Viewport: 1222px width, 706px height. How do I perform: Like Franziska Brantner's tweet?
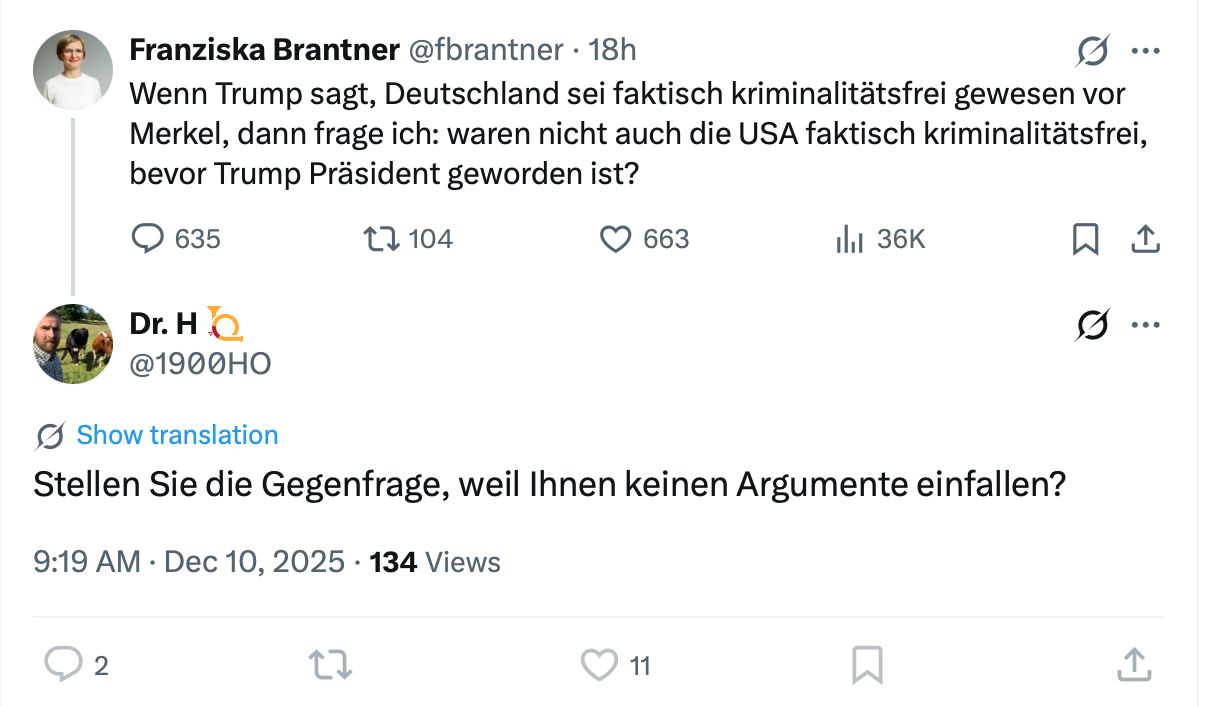coord(615,239)
